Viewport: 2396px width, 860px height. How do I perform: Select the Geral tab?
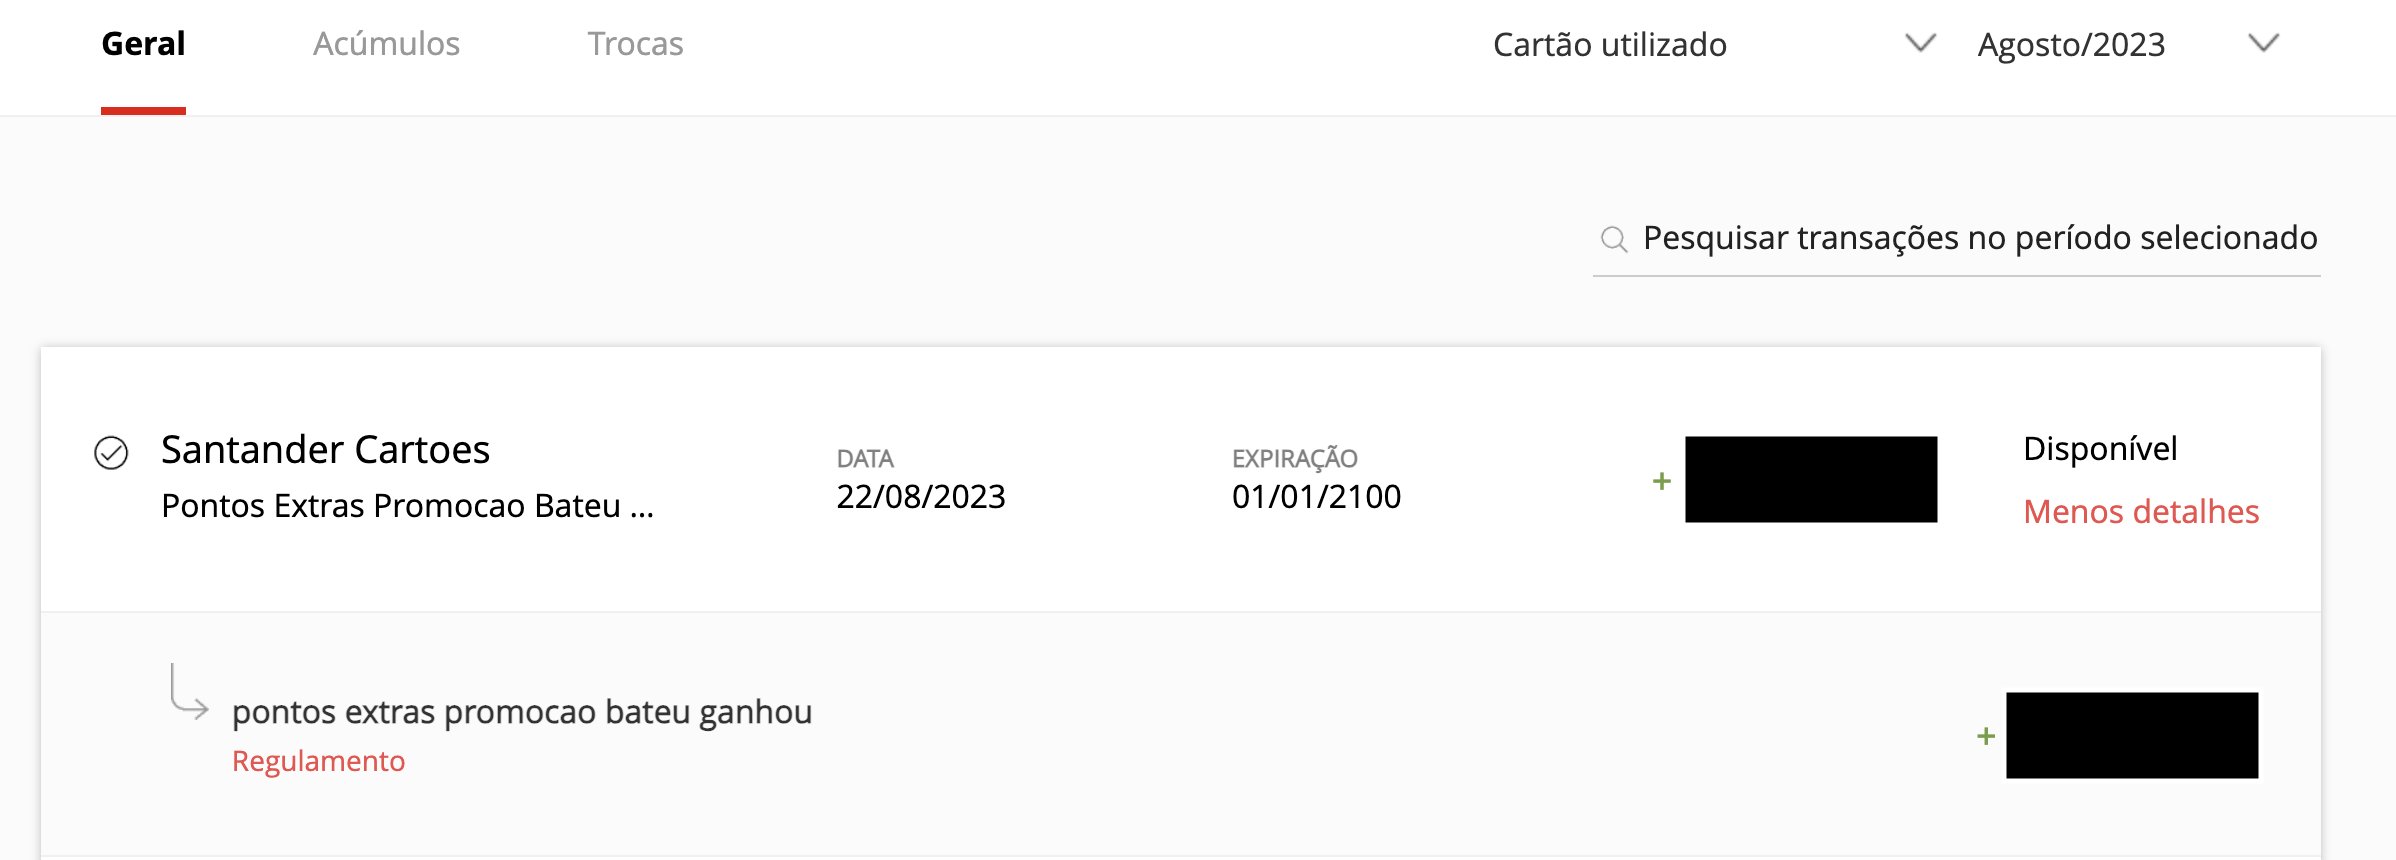[x=143, y=44]
